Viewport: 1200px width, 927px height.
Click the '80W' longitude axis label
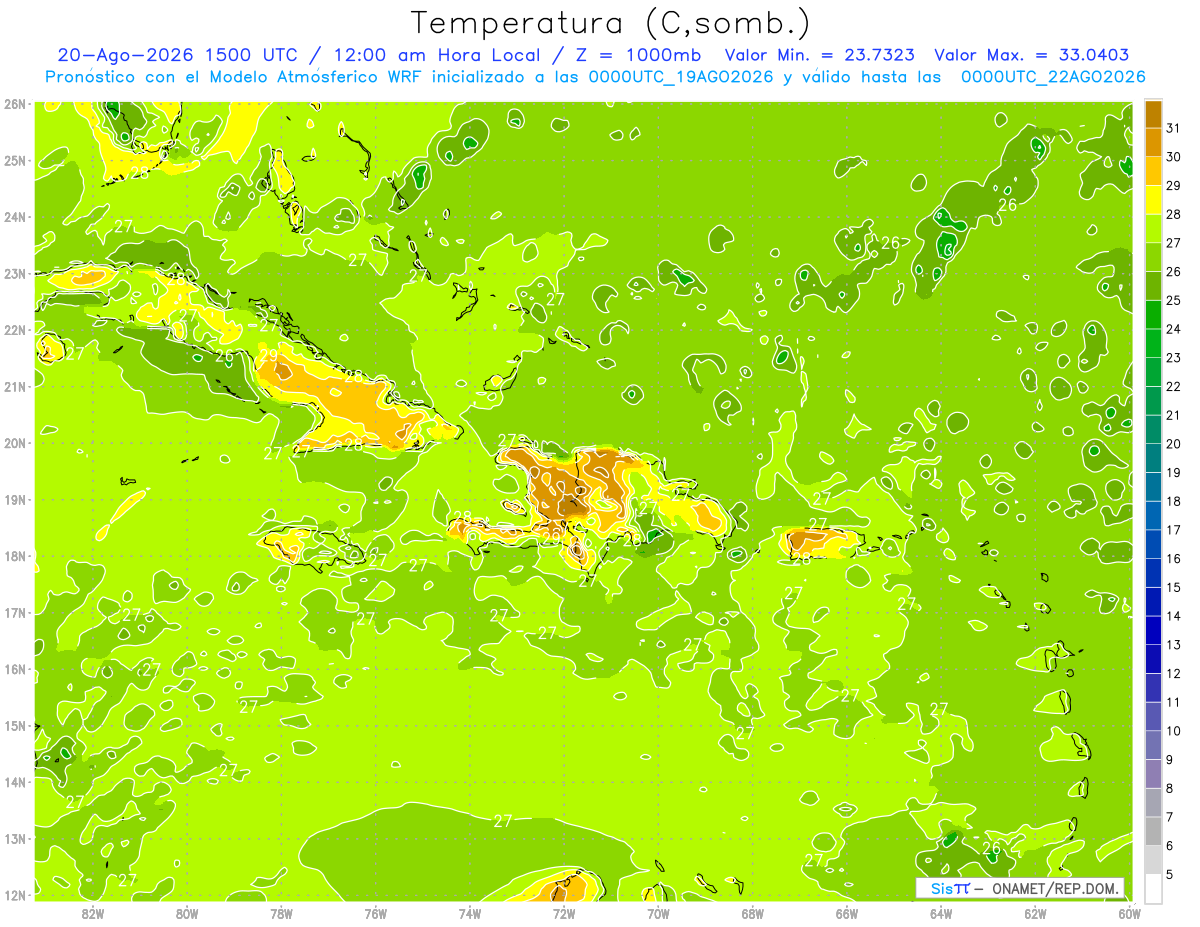click(187, 913)
